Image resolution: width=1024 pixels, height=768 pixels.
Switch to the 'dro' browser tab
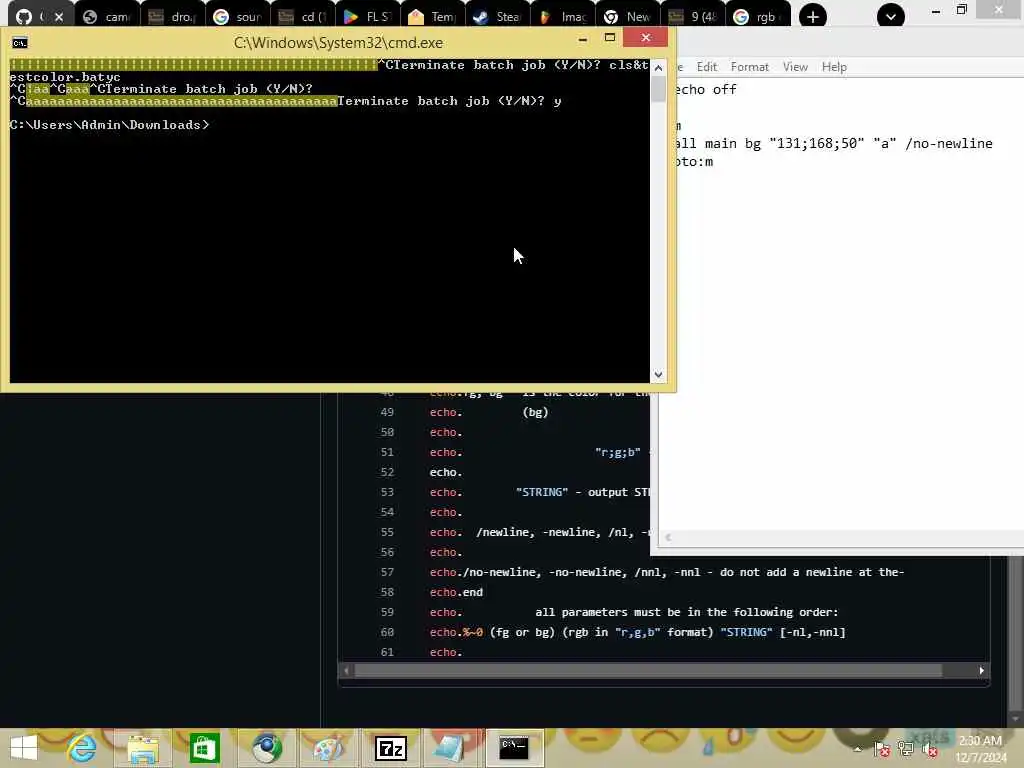tap(172, 16)
